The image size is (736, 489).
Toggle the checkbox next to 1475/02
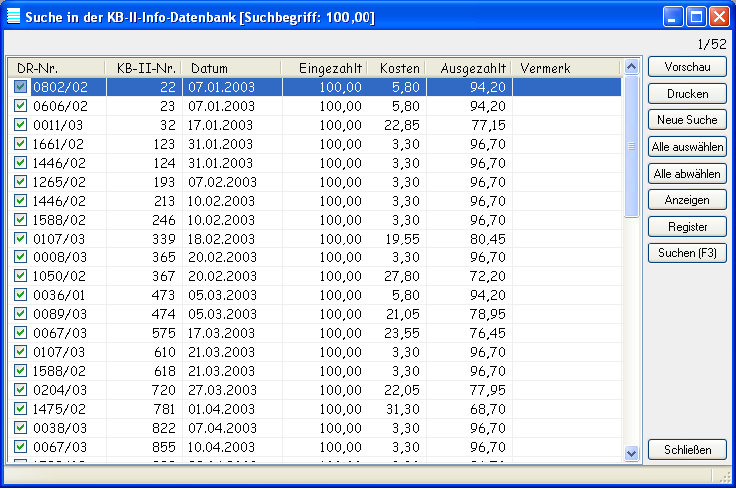(x=21, y=408)
